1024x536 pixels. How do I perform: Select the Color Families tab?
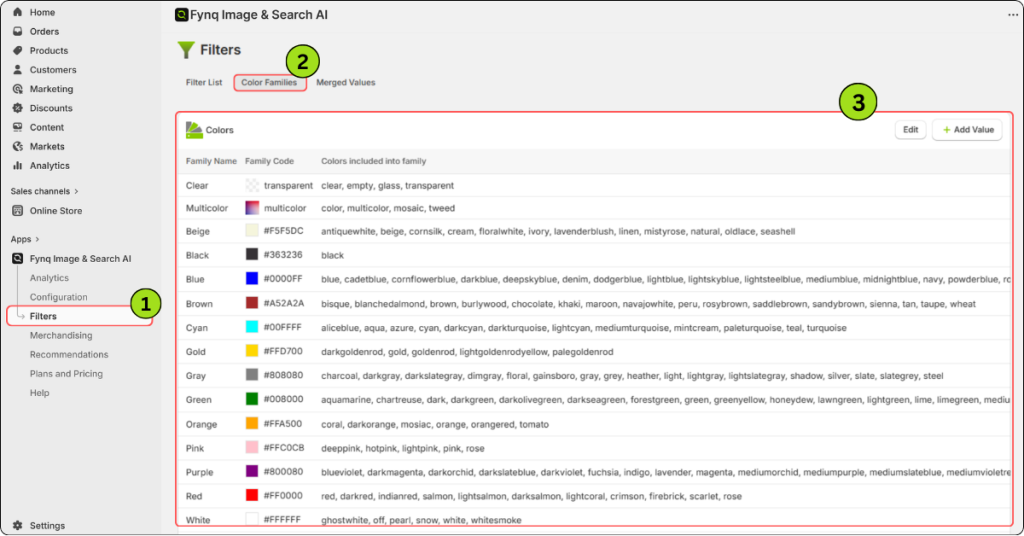pos(269,82)
